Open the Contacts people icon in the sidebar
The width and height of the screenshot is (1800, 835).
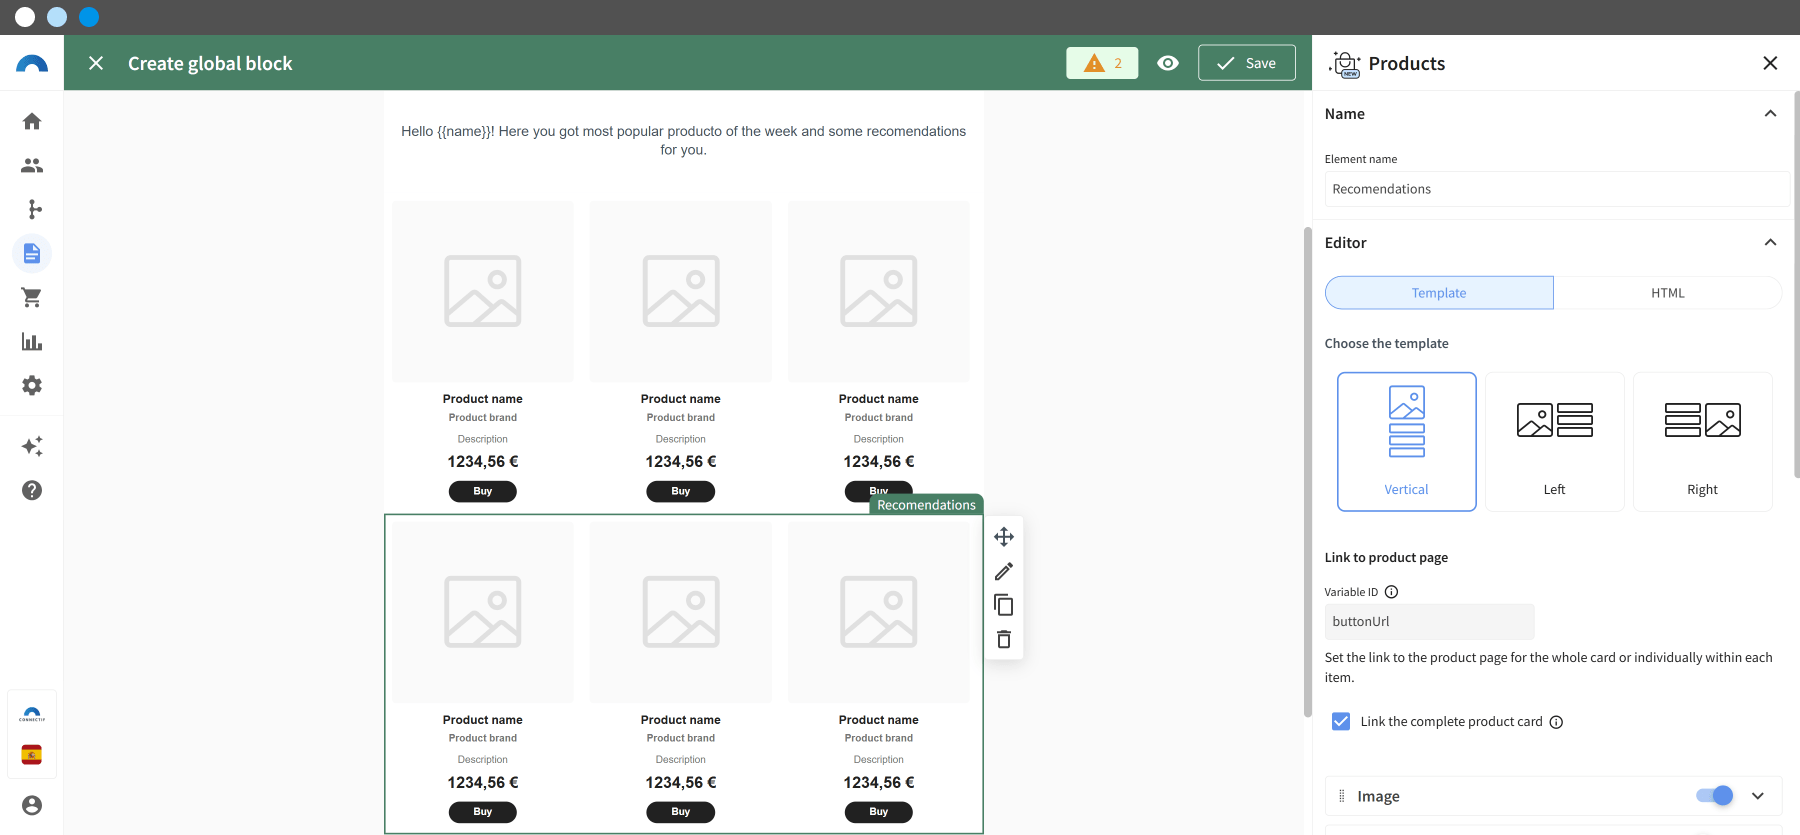(32, 165)
